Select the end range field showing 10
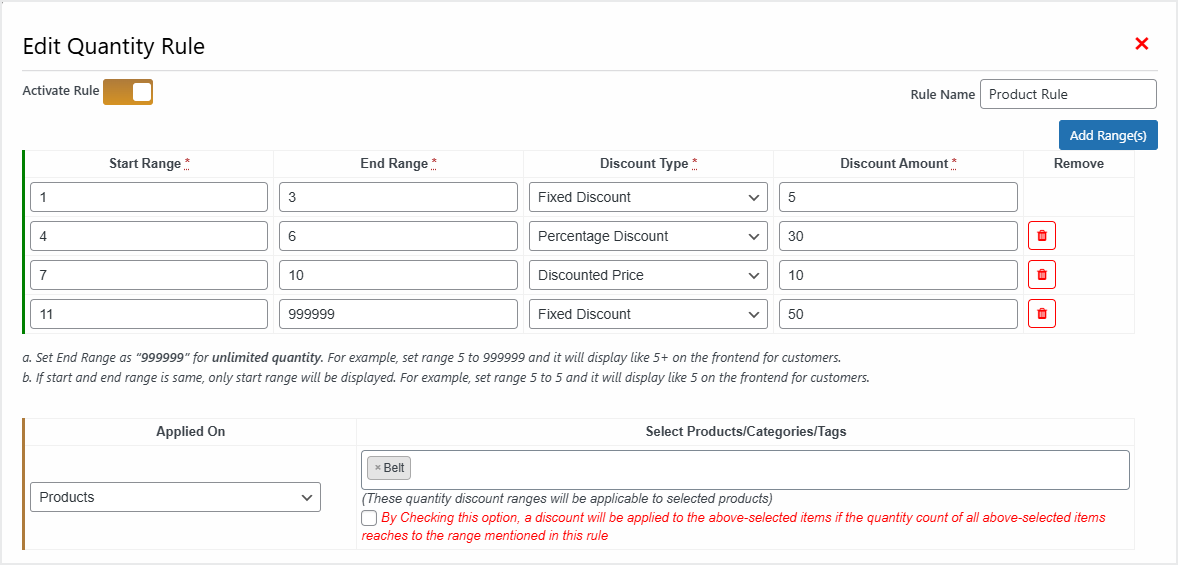 point(398,275)
